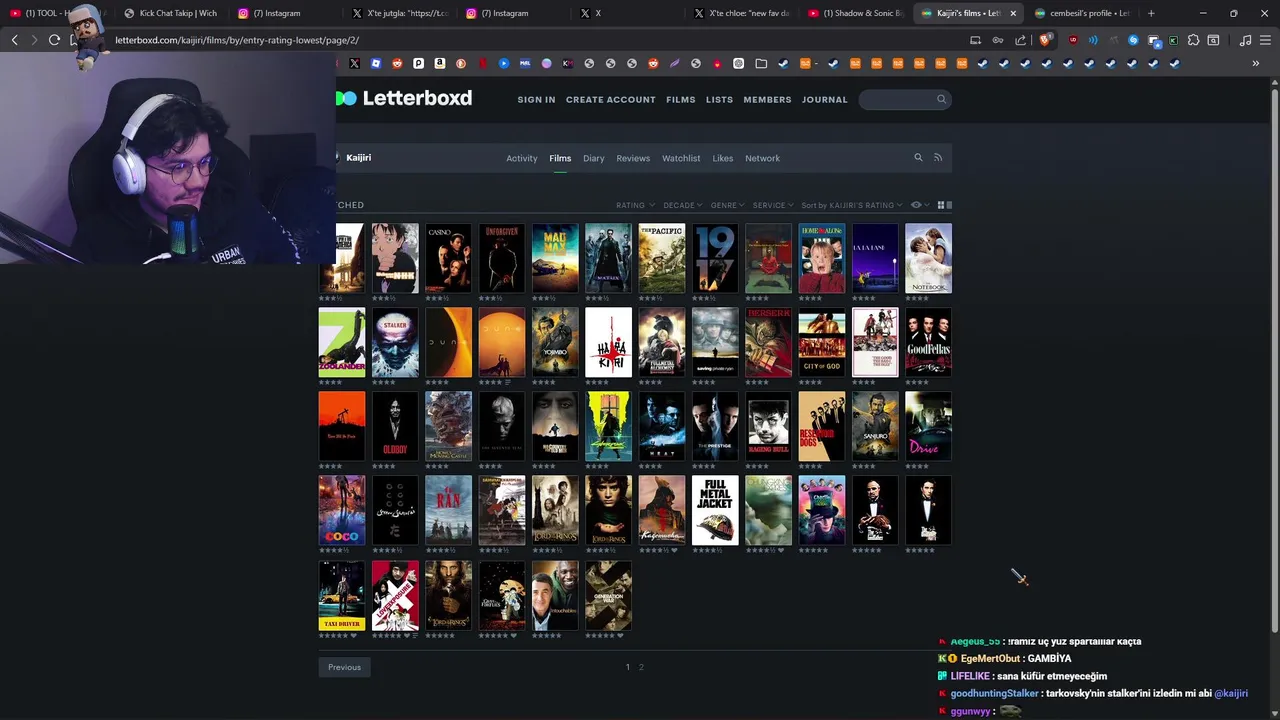Click the share page icon in address bar
Image resolution: width=1280 pixels, height=720 pixels.
(x=1020, y=40)
